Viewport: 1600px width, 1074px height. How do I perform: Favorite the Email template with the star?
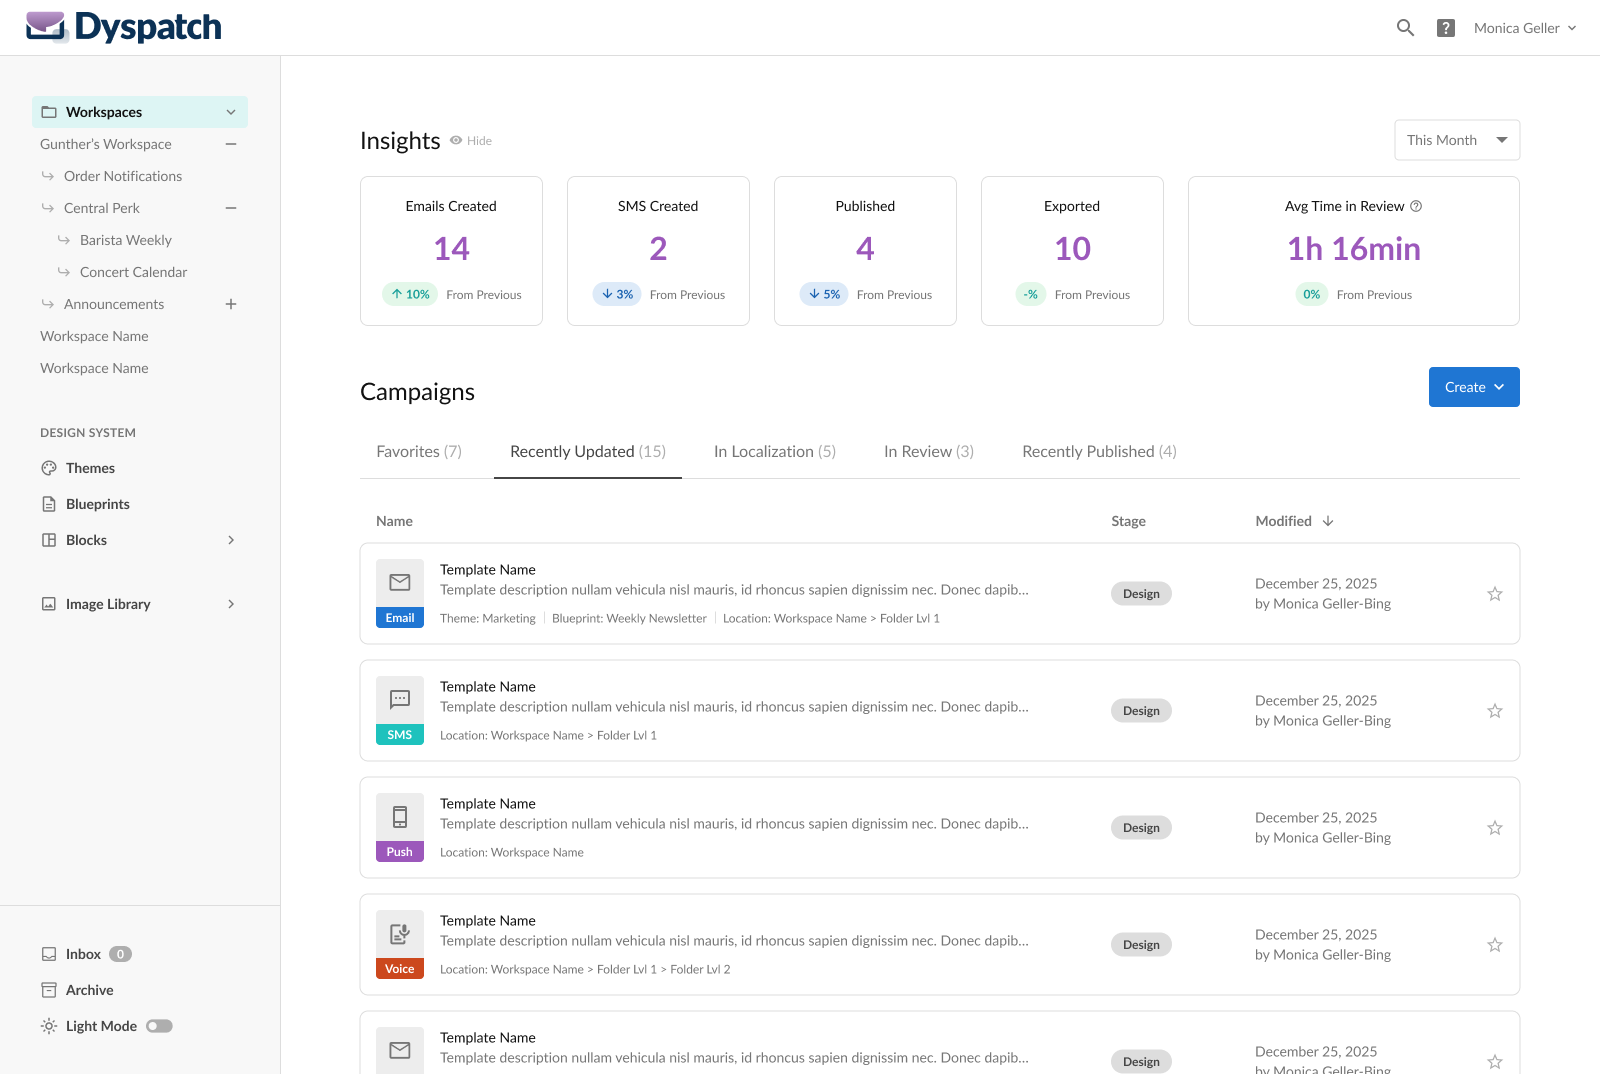coord(1495,594)
